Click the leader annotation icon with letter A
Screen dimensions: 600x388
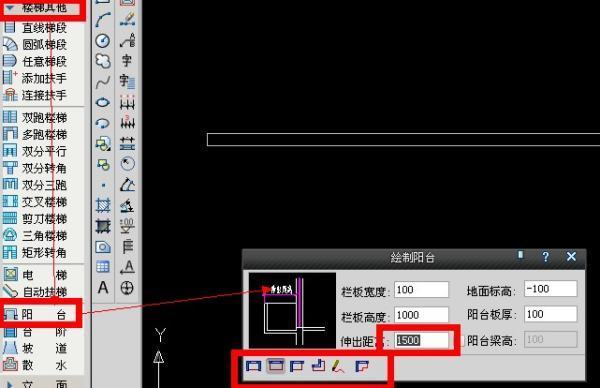[x=127, y=40]
